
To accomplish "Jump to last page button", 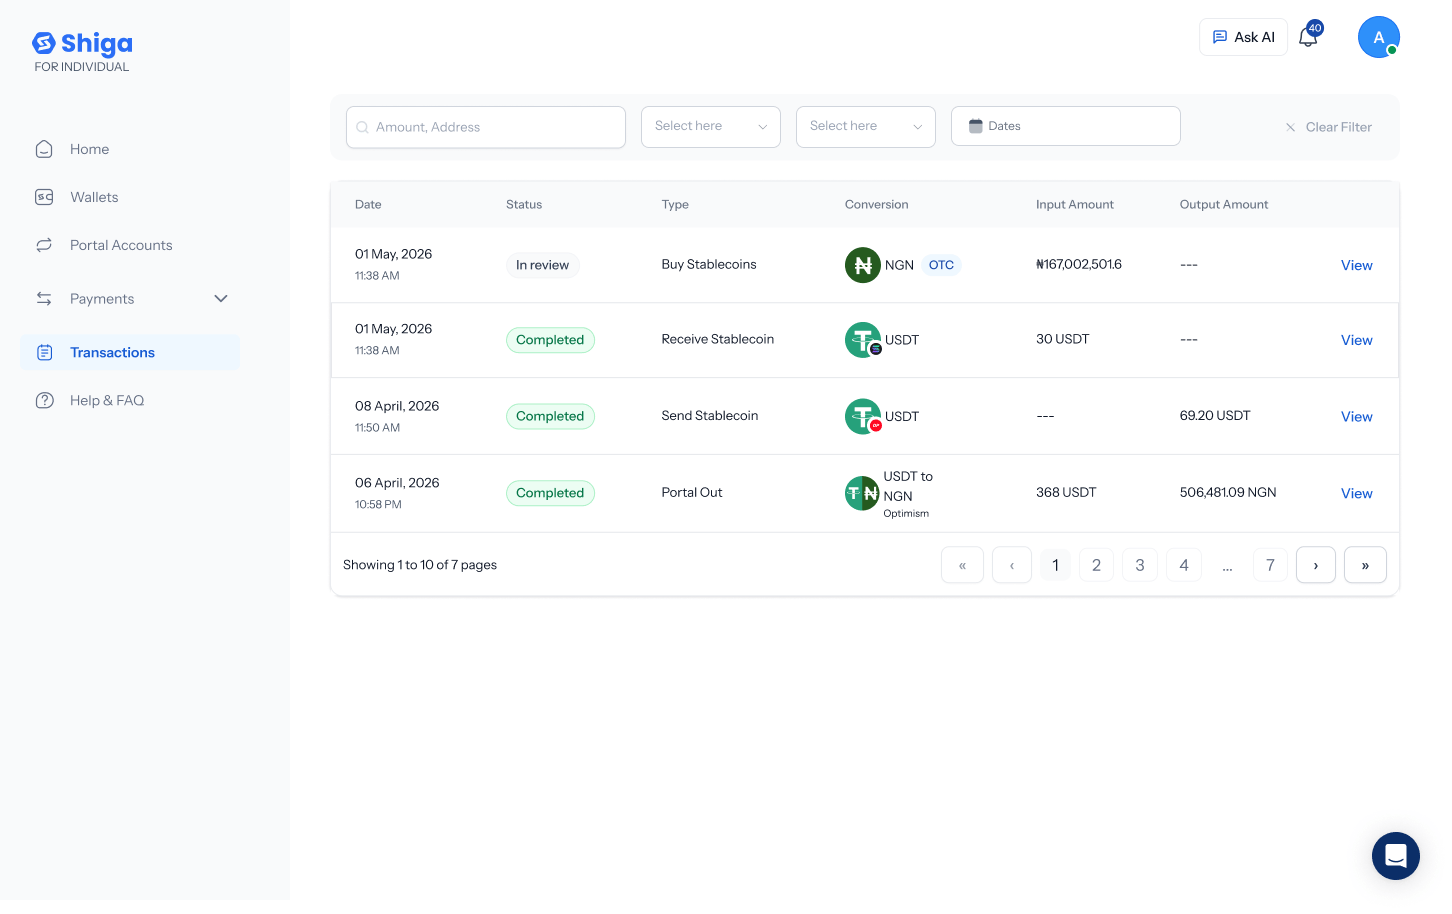I will click(x=1365, y=565).
